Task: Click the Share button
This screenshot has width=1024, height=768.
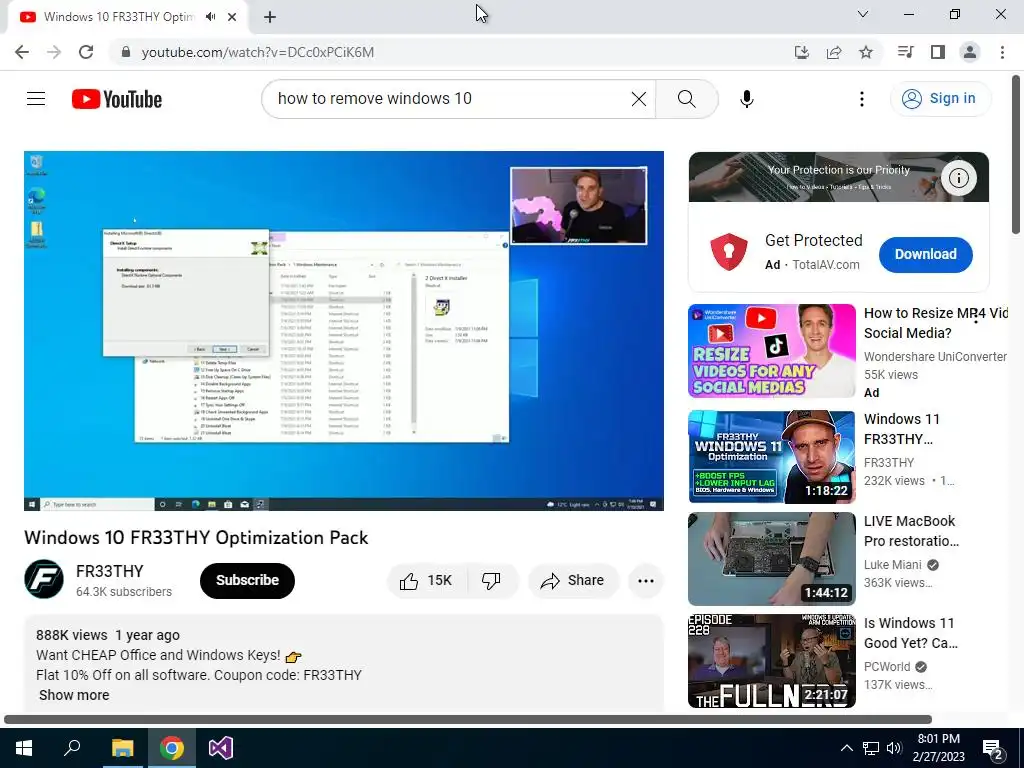Action: pos(573,581)
